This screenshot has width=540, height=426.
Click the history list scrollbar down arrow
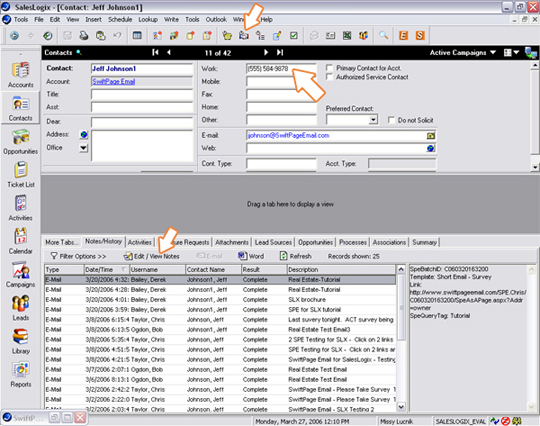point(401,407)
